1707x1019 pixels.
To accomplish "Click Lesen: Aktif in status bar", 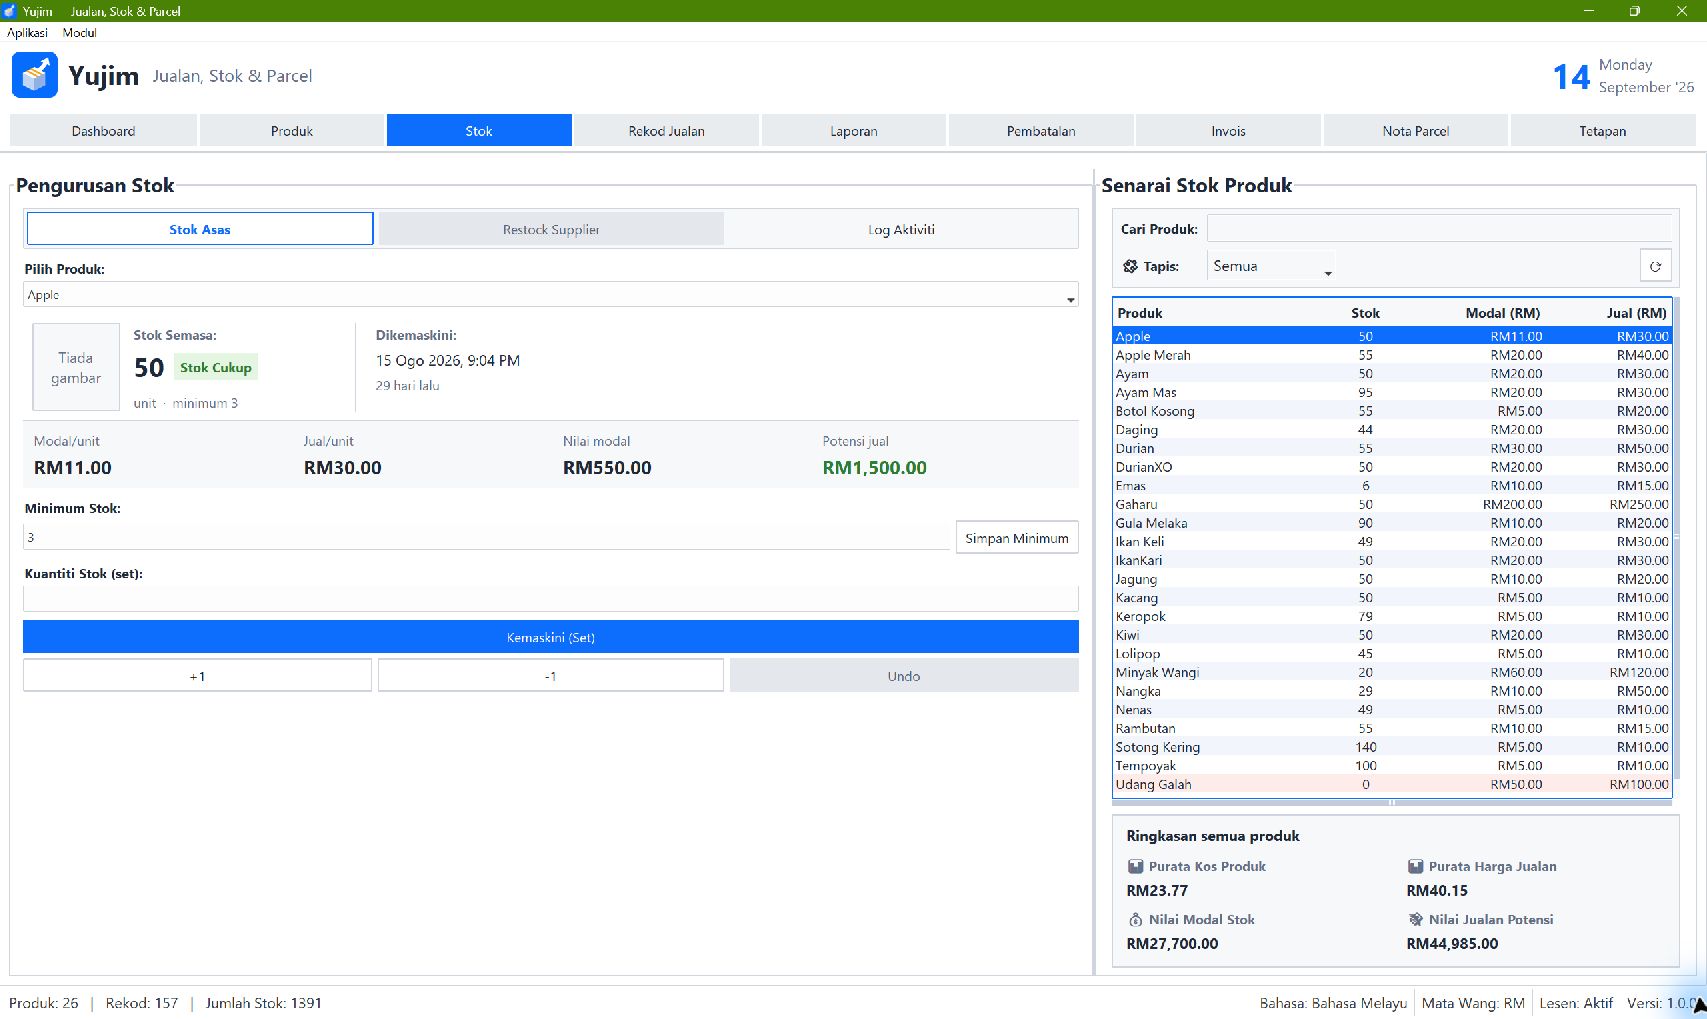I will (1576, 1003).
